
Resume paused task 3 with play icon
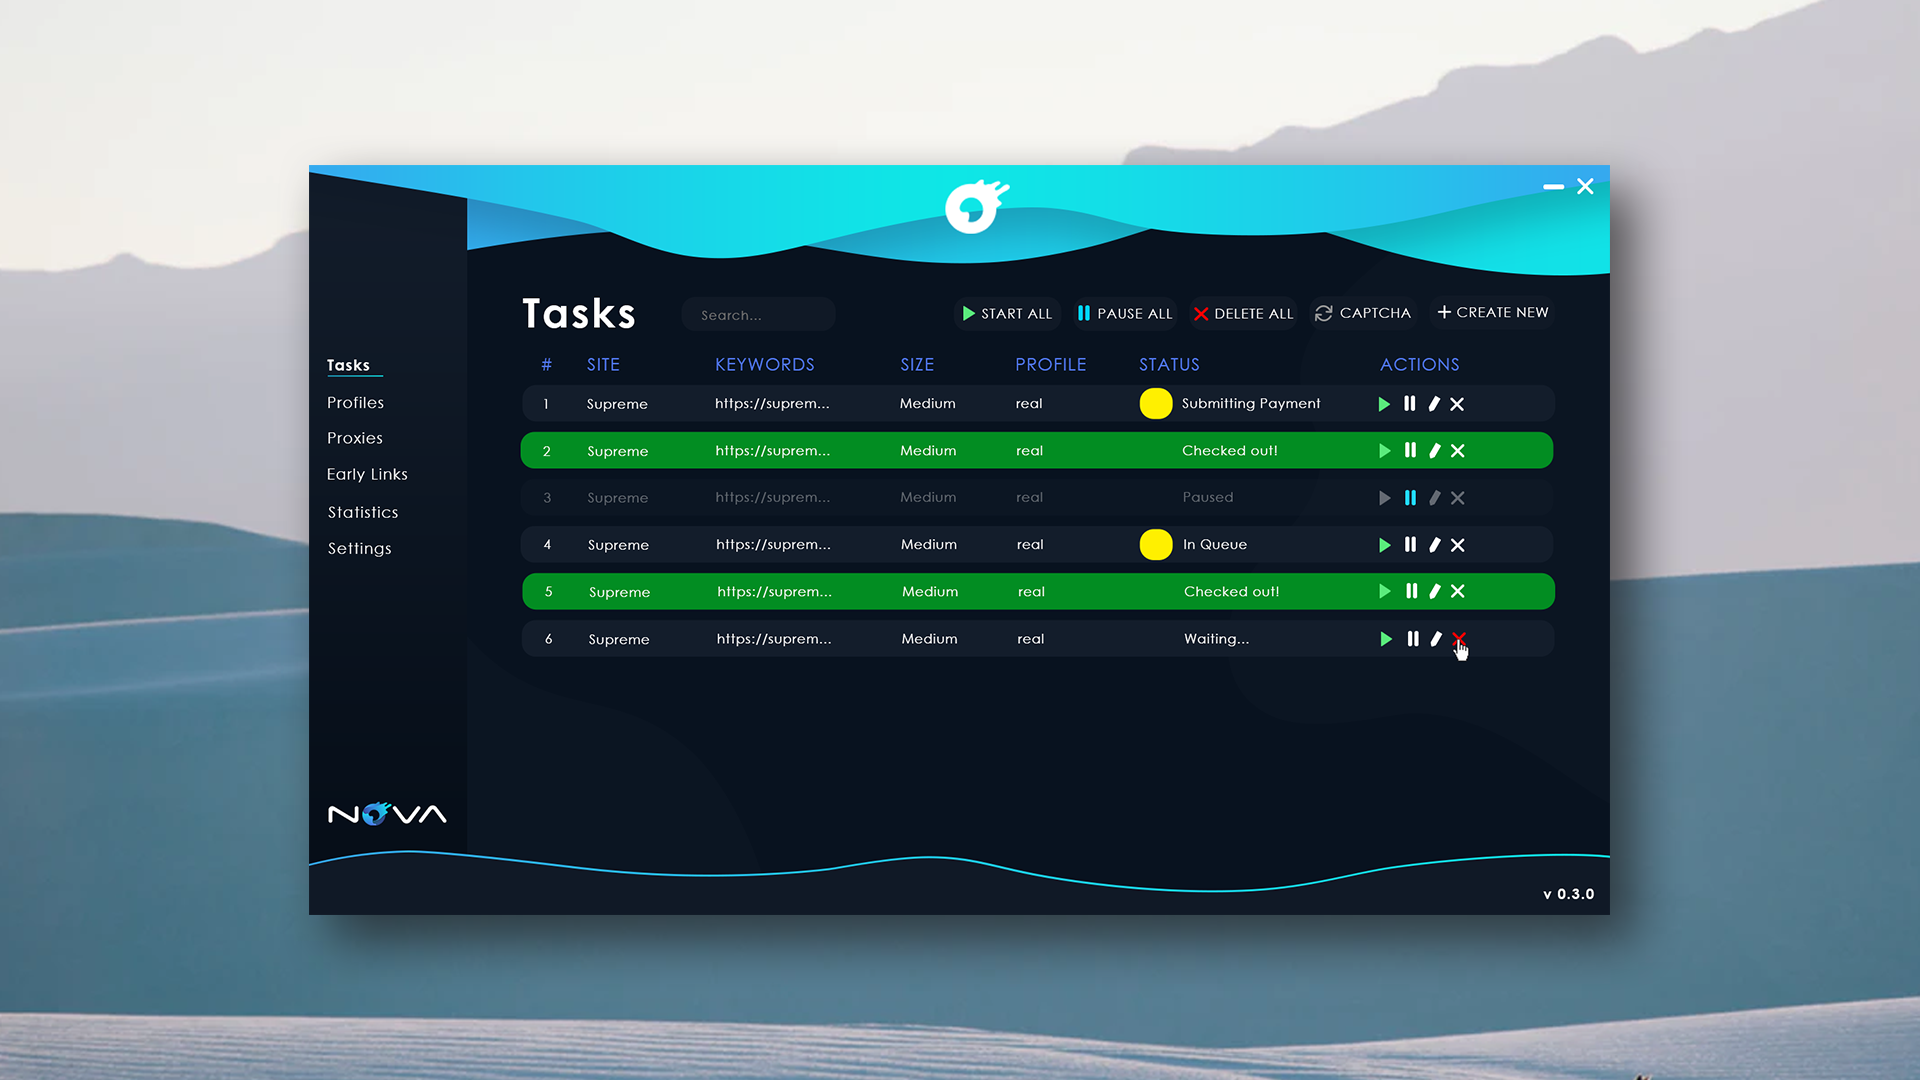click(1384, 498)
